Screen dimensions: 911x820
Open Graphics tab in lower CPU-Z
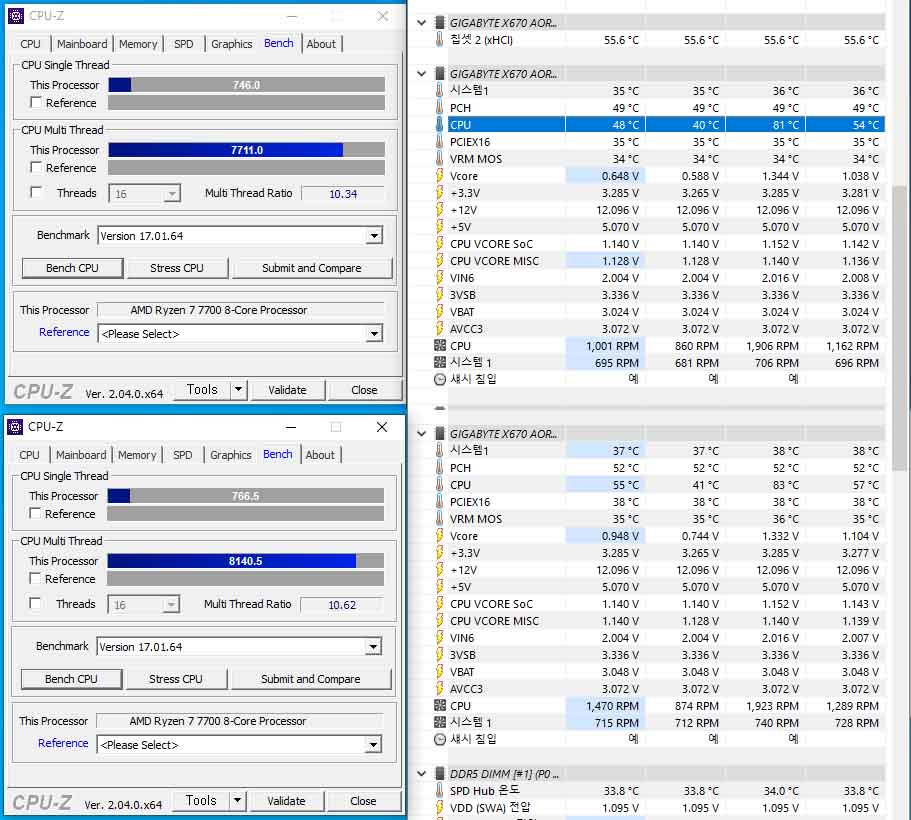coord(231,454)
